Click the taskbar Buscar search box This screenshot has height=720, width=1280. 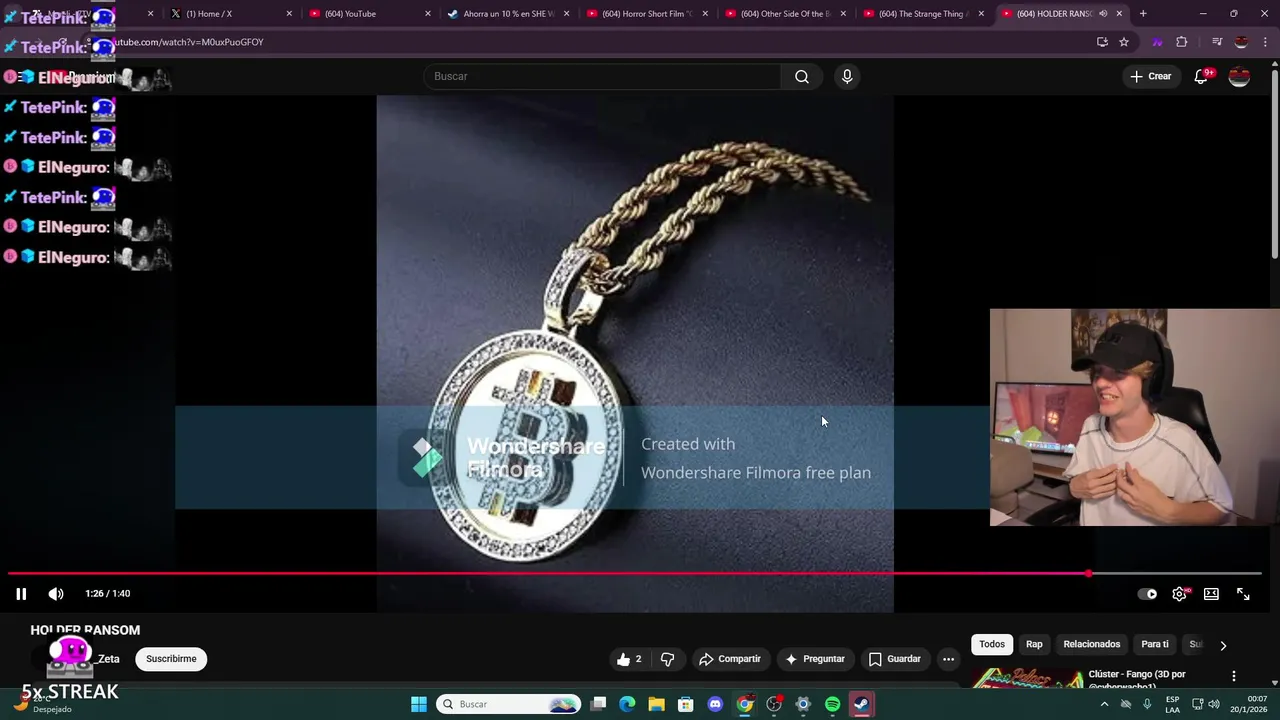pyautogui.click(x=510, y=704)
